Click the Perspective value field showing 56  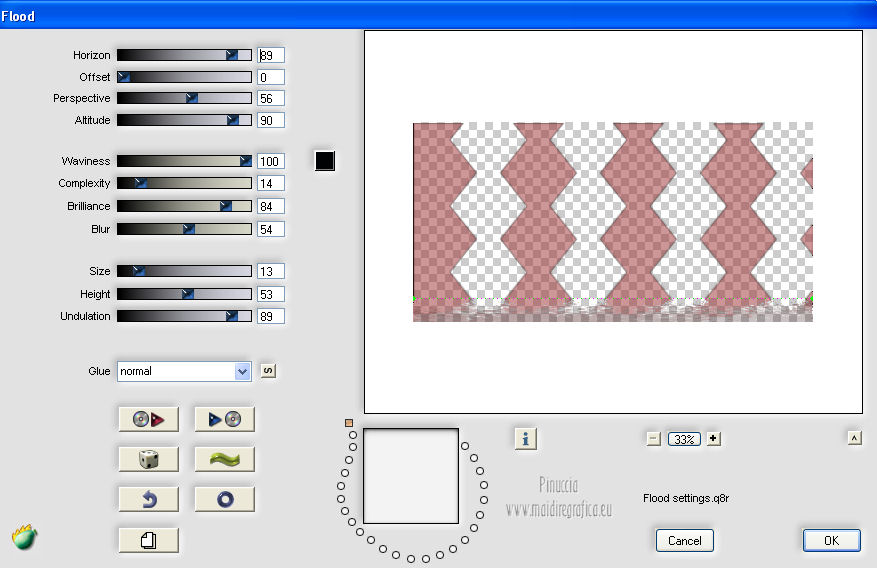(271, 98)
